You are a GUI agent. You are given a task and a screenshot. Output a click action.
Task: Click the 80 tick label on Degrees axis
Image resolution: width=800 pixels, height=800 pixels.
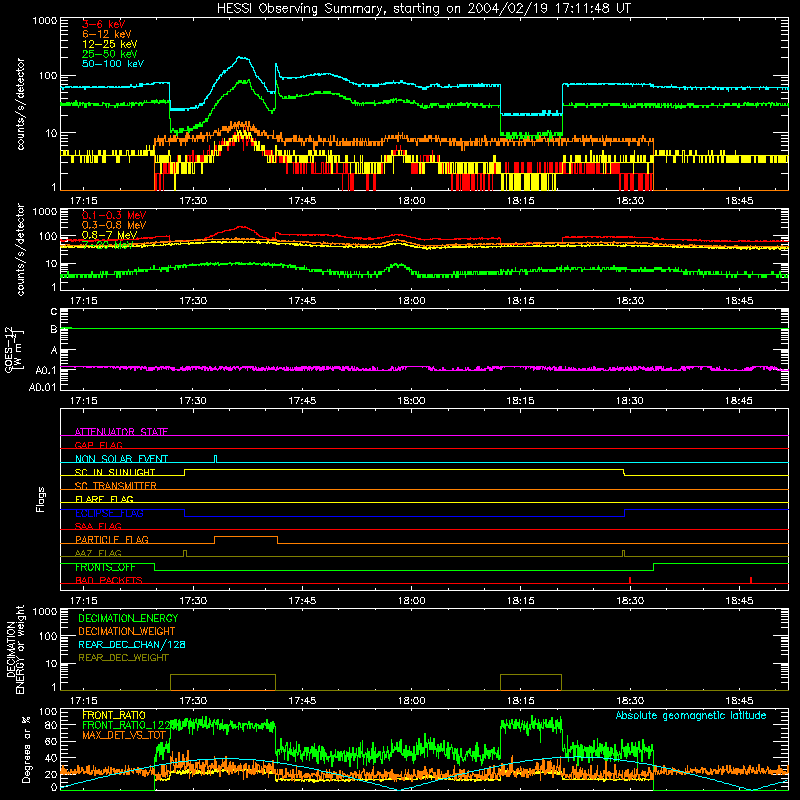[x=52, y=725]
